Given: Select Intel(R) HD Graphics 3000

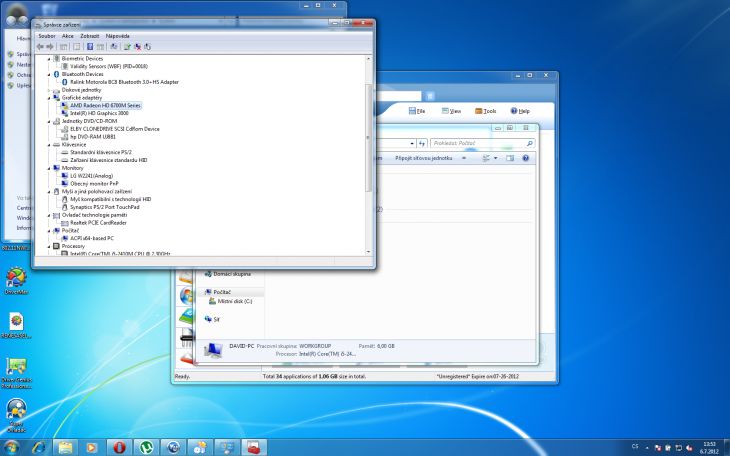Looking at the screenshot, I should (99, 113).
